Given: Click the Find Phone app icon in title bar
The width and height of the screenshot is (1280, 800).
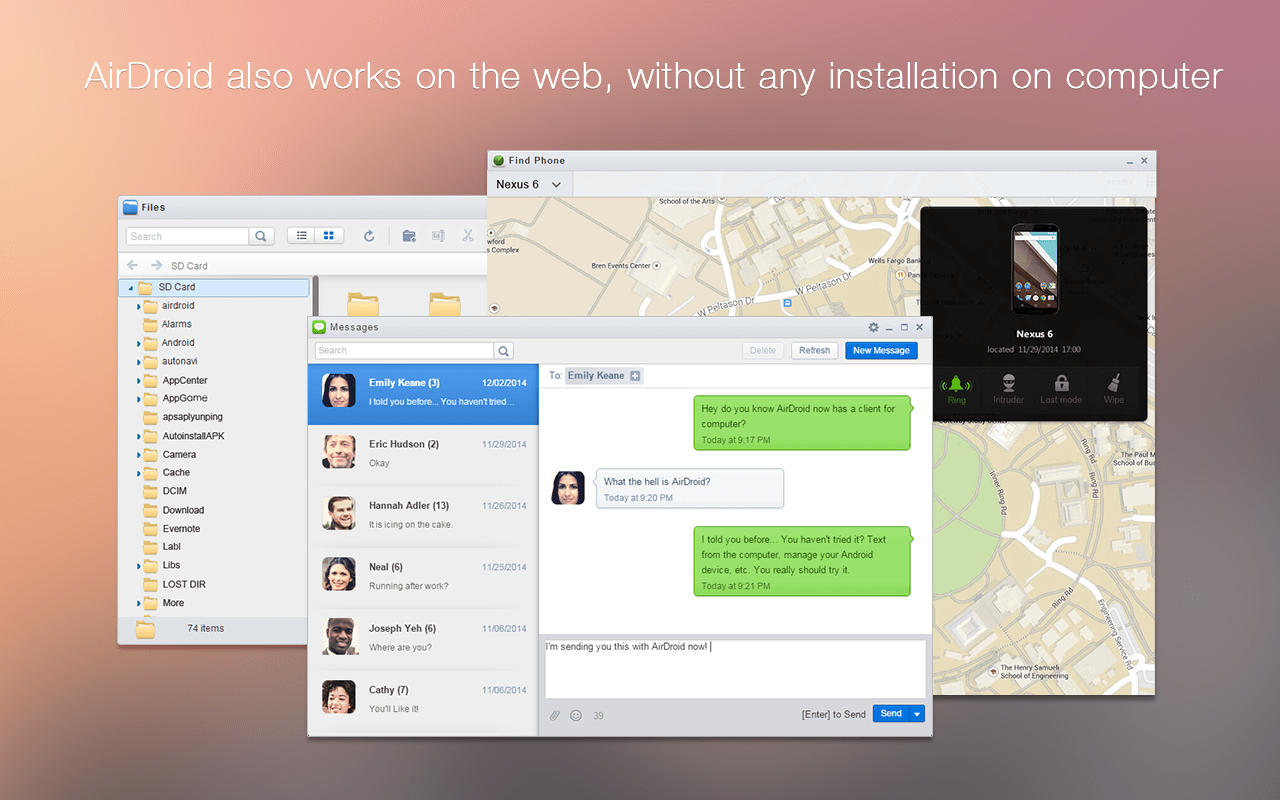Looking at the screenshot, I should click(499, 160).
